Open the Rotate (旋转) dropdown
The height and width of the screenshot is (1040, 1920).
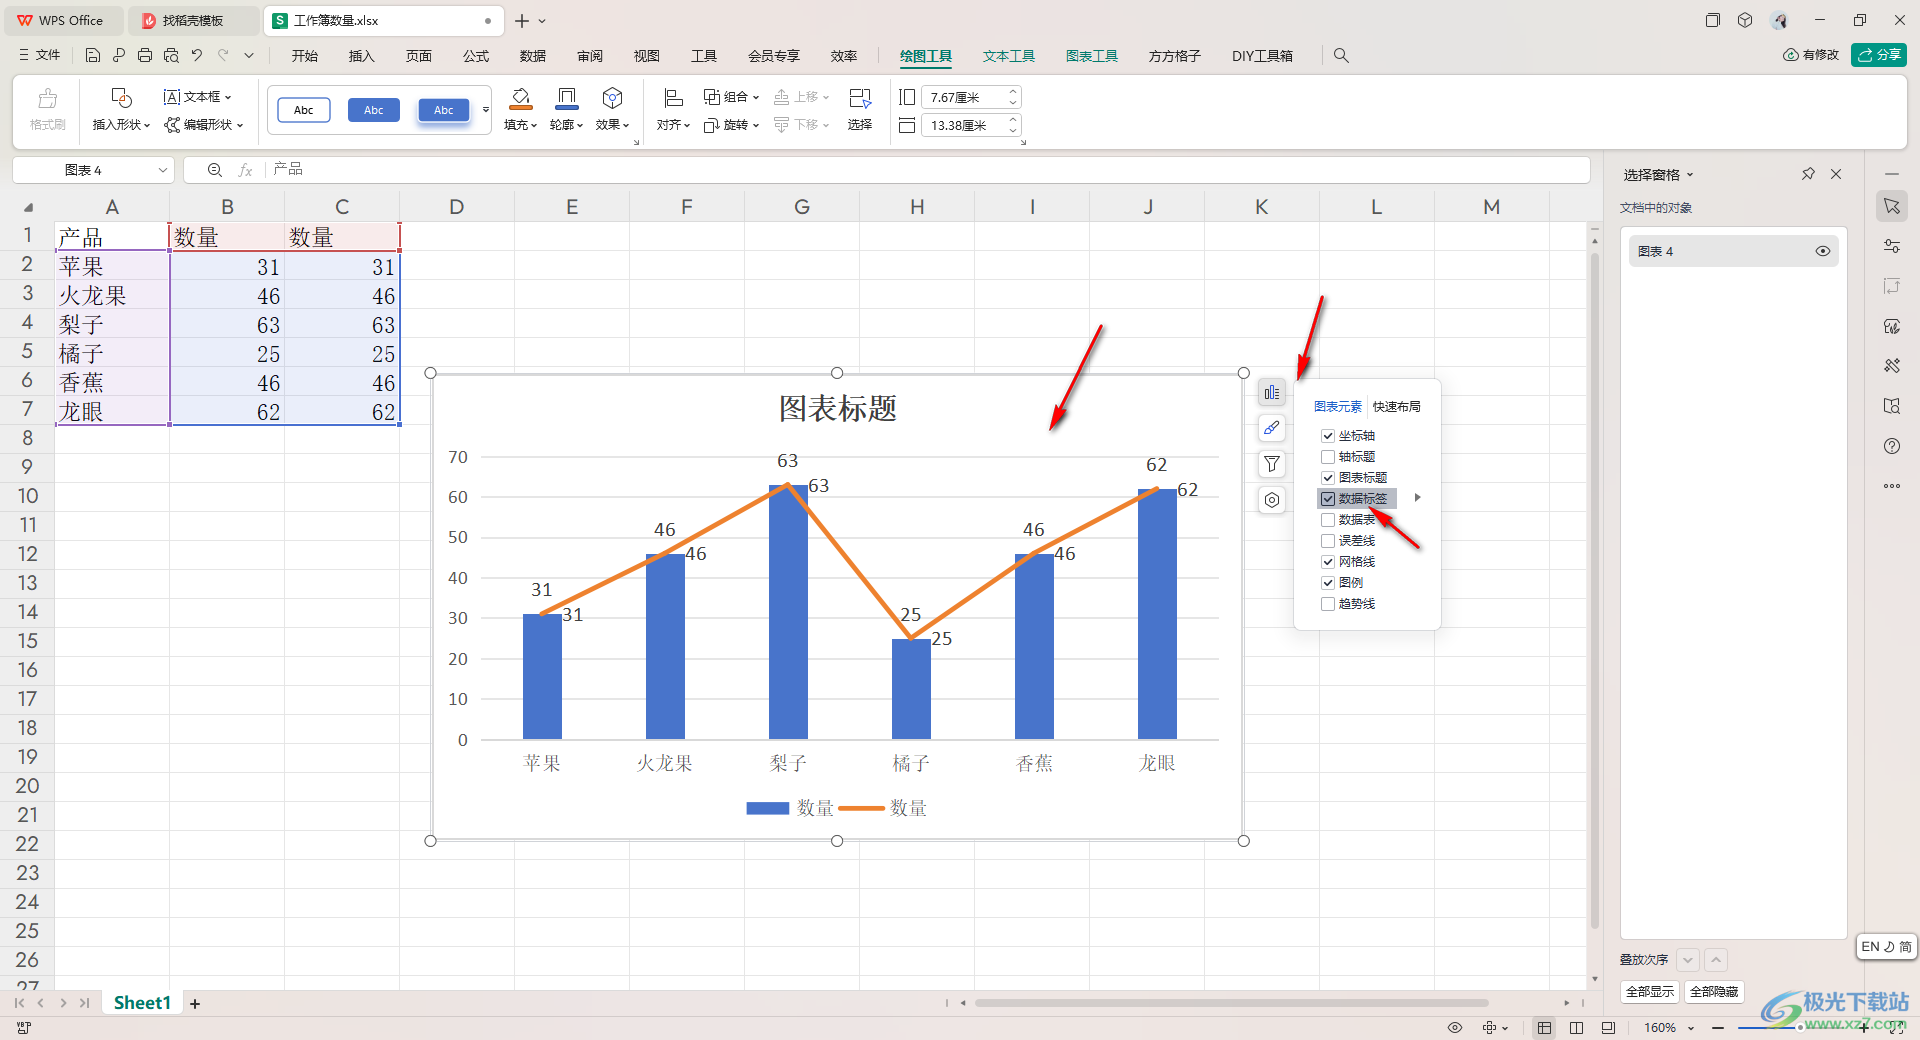point(731,125)
